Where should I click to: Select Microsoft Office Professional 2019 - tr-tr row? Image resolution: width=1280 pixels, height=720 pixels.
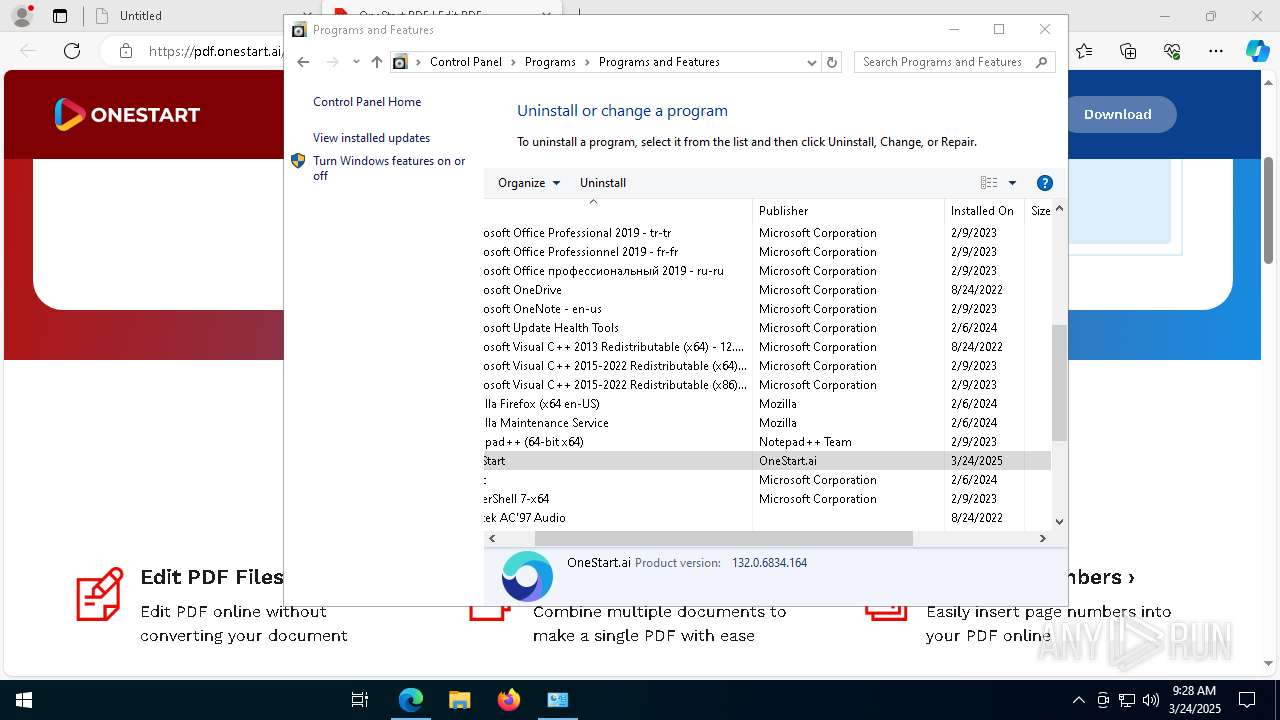coord(767,233)
